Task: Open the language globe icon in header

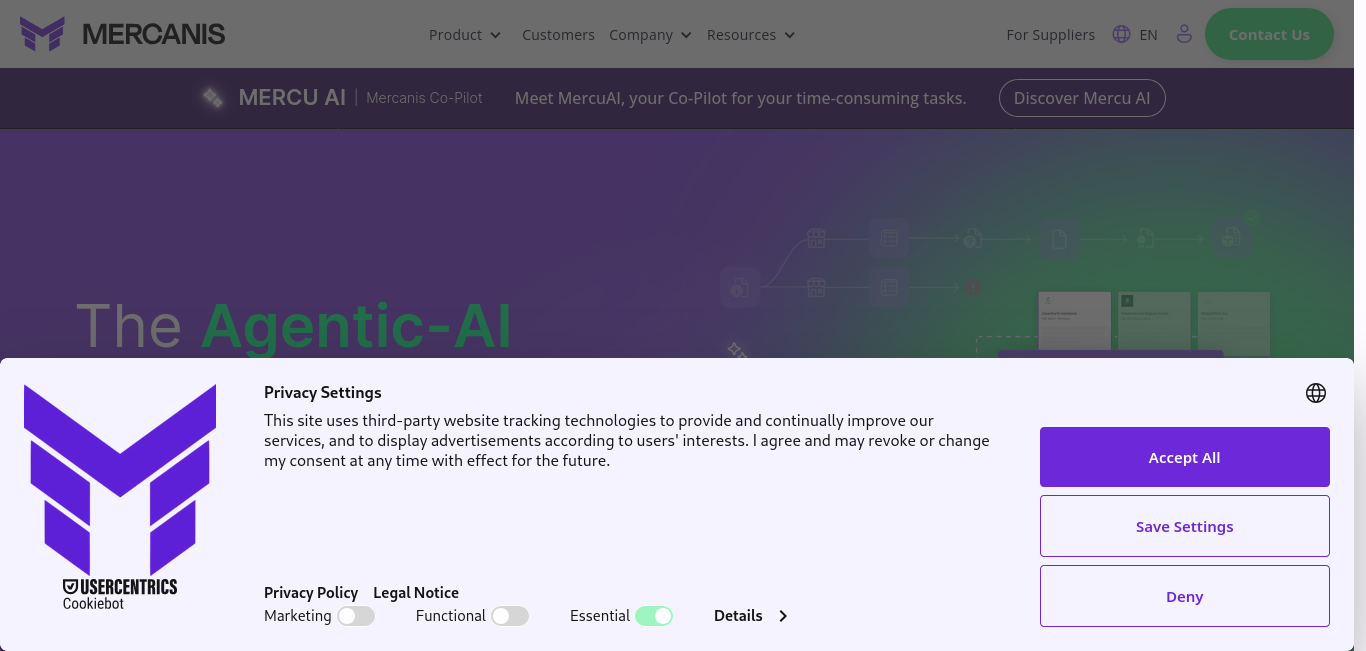Action: [1121, 34]
